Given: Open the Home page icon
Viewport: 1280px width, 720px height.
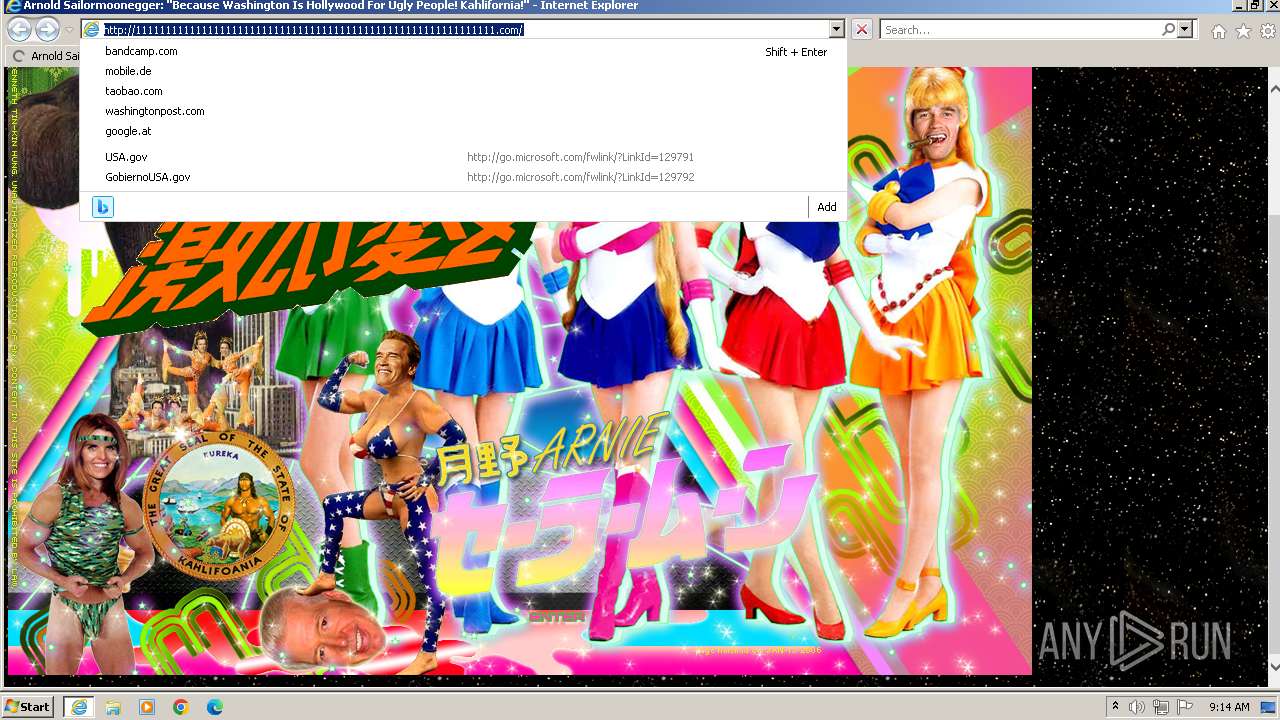Looking at the screenshot, I should click(1218, 31).
